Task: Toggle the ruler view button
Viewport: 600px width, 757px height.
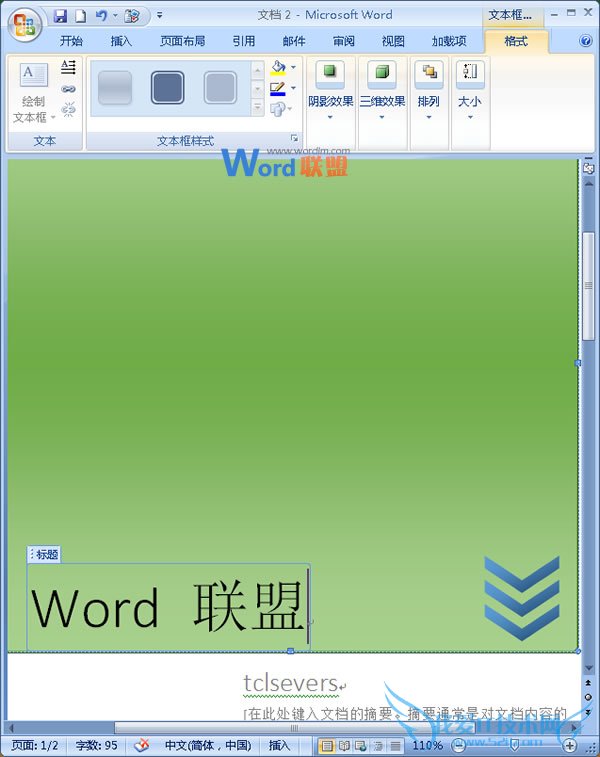Action: click(588, 169)
